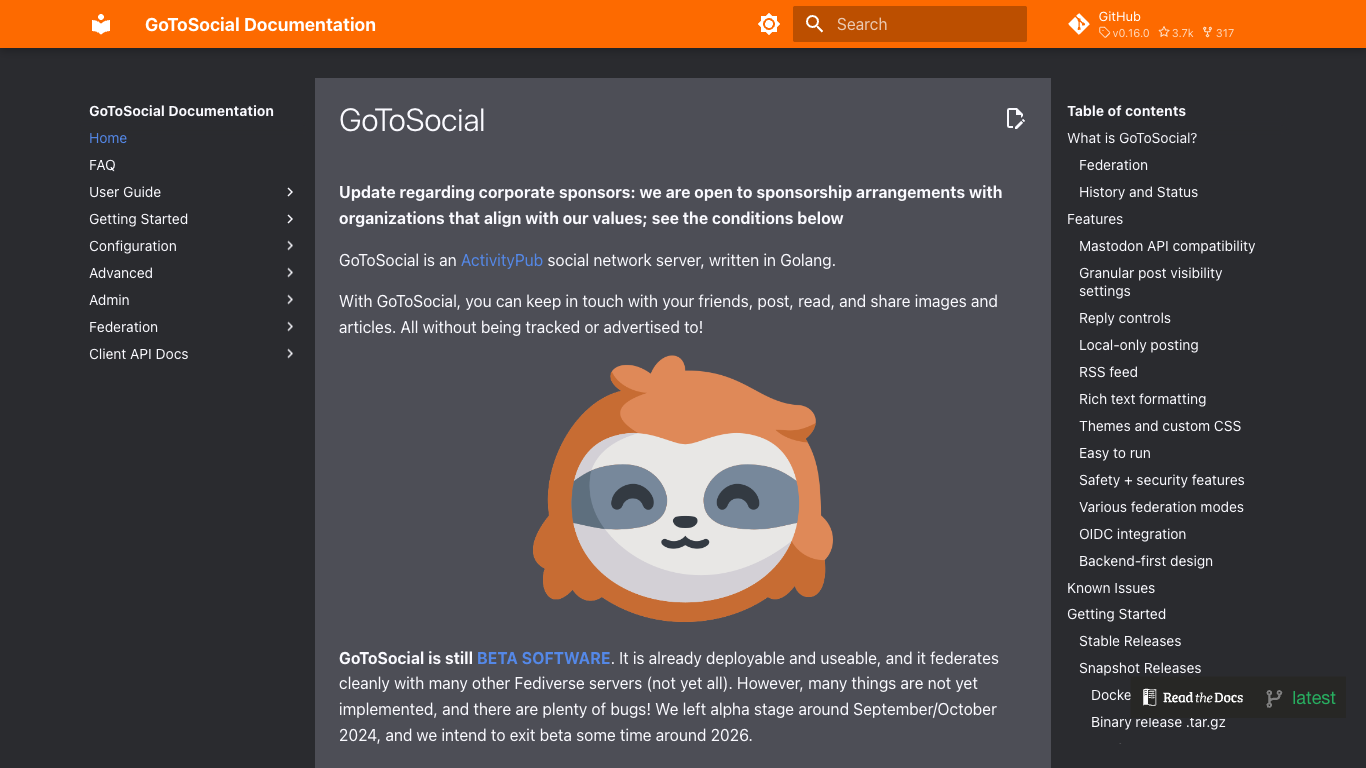Expand Getting Started section arrow
The height and width of the screenshot is (768, 1366).
click(x=290, y=219)
